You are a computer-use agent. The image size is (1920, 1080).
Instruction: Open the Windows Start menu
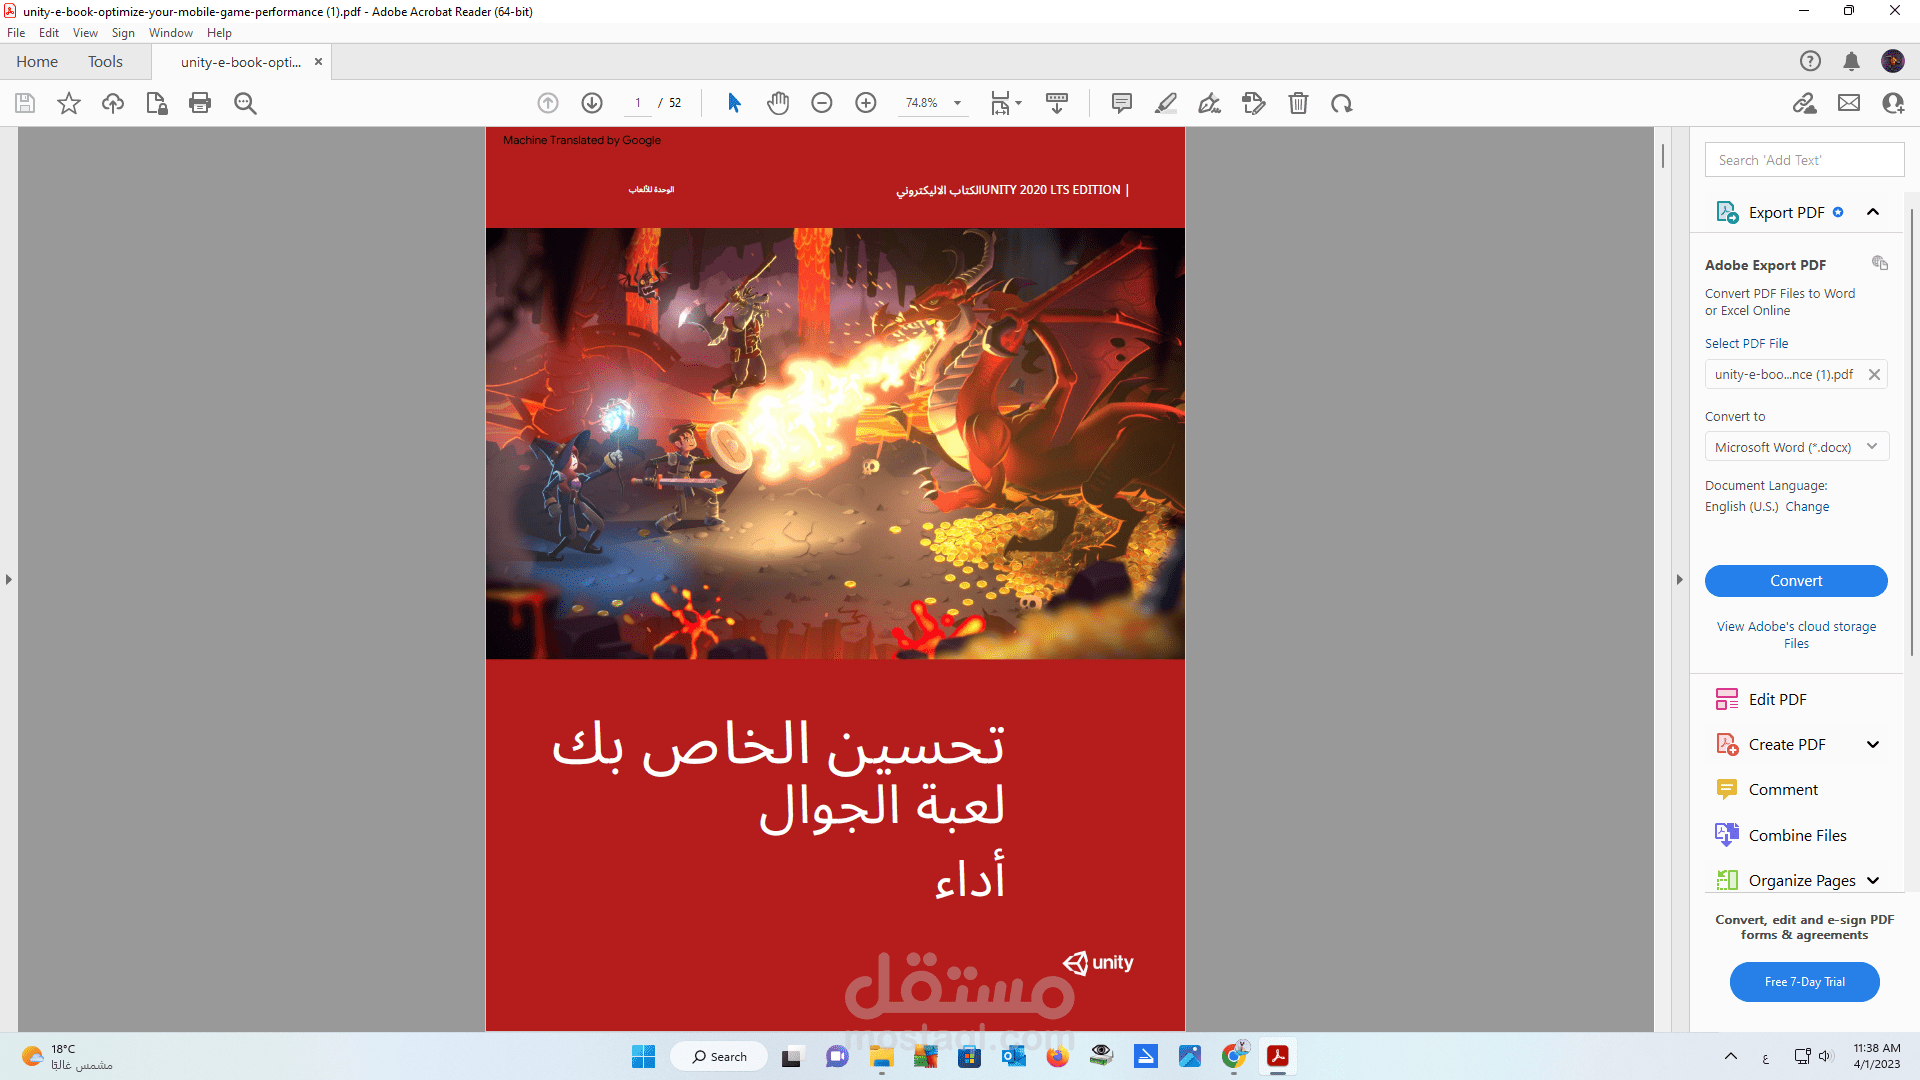(643, 1056)
